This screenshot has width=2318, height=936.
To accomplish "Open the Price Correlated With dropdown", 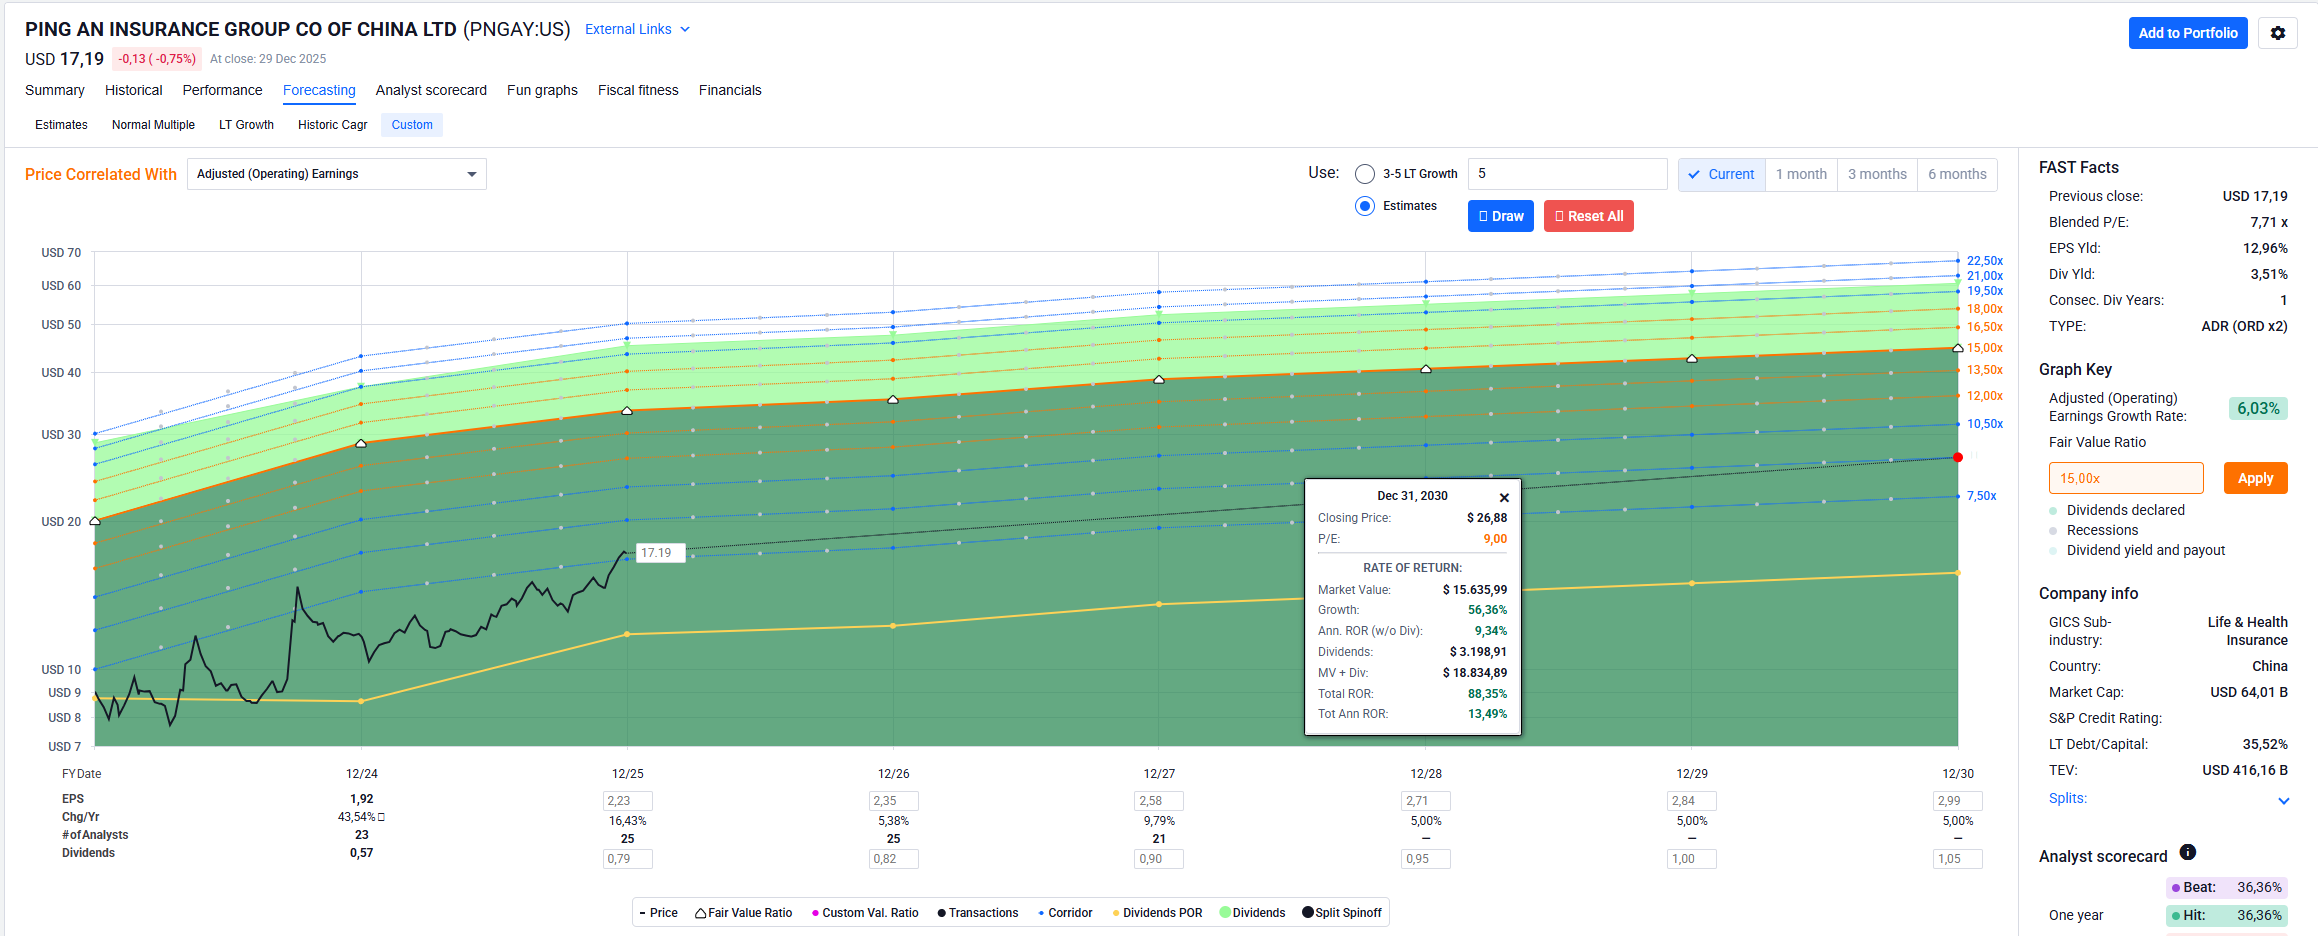I will click(336, 174).
